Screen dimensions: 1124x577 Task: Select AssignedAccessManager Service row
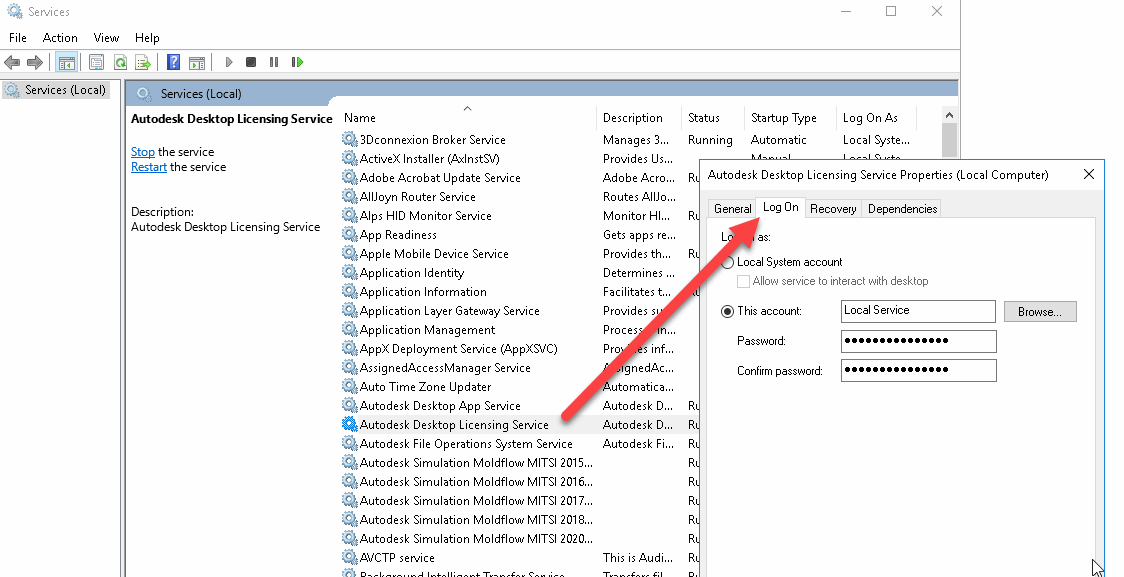pos(445,368)
